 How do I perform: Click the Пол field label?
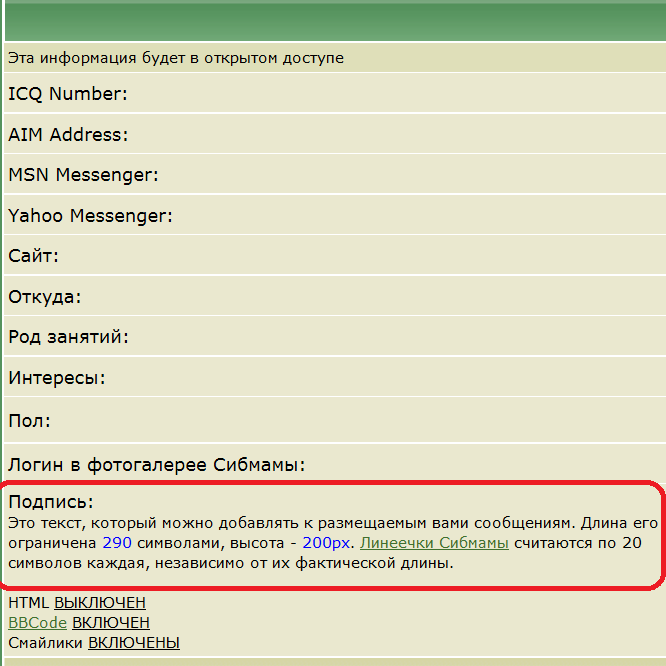(x=29, y=421)
